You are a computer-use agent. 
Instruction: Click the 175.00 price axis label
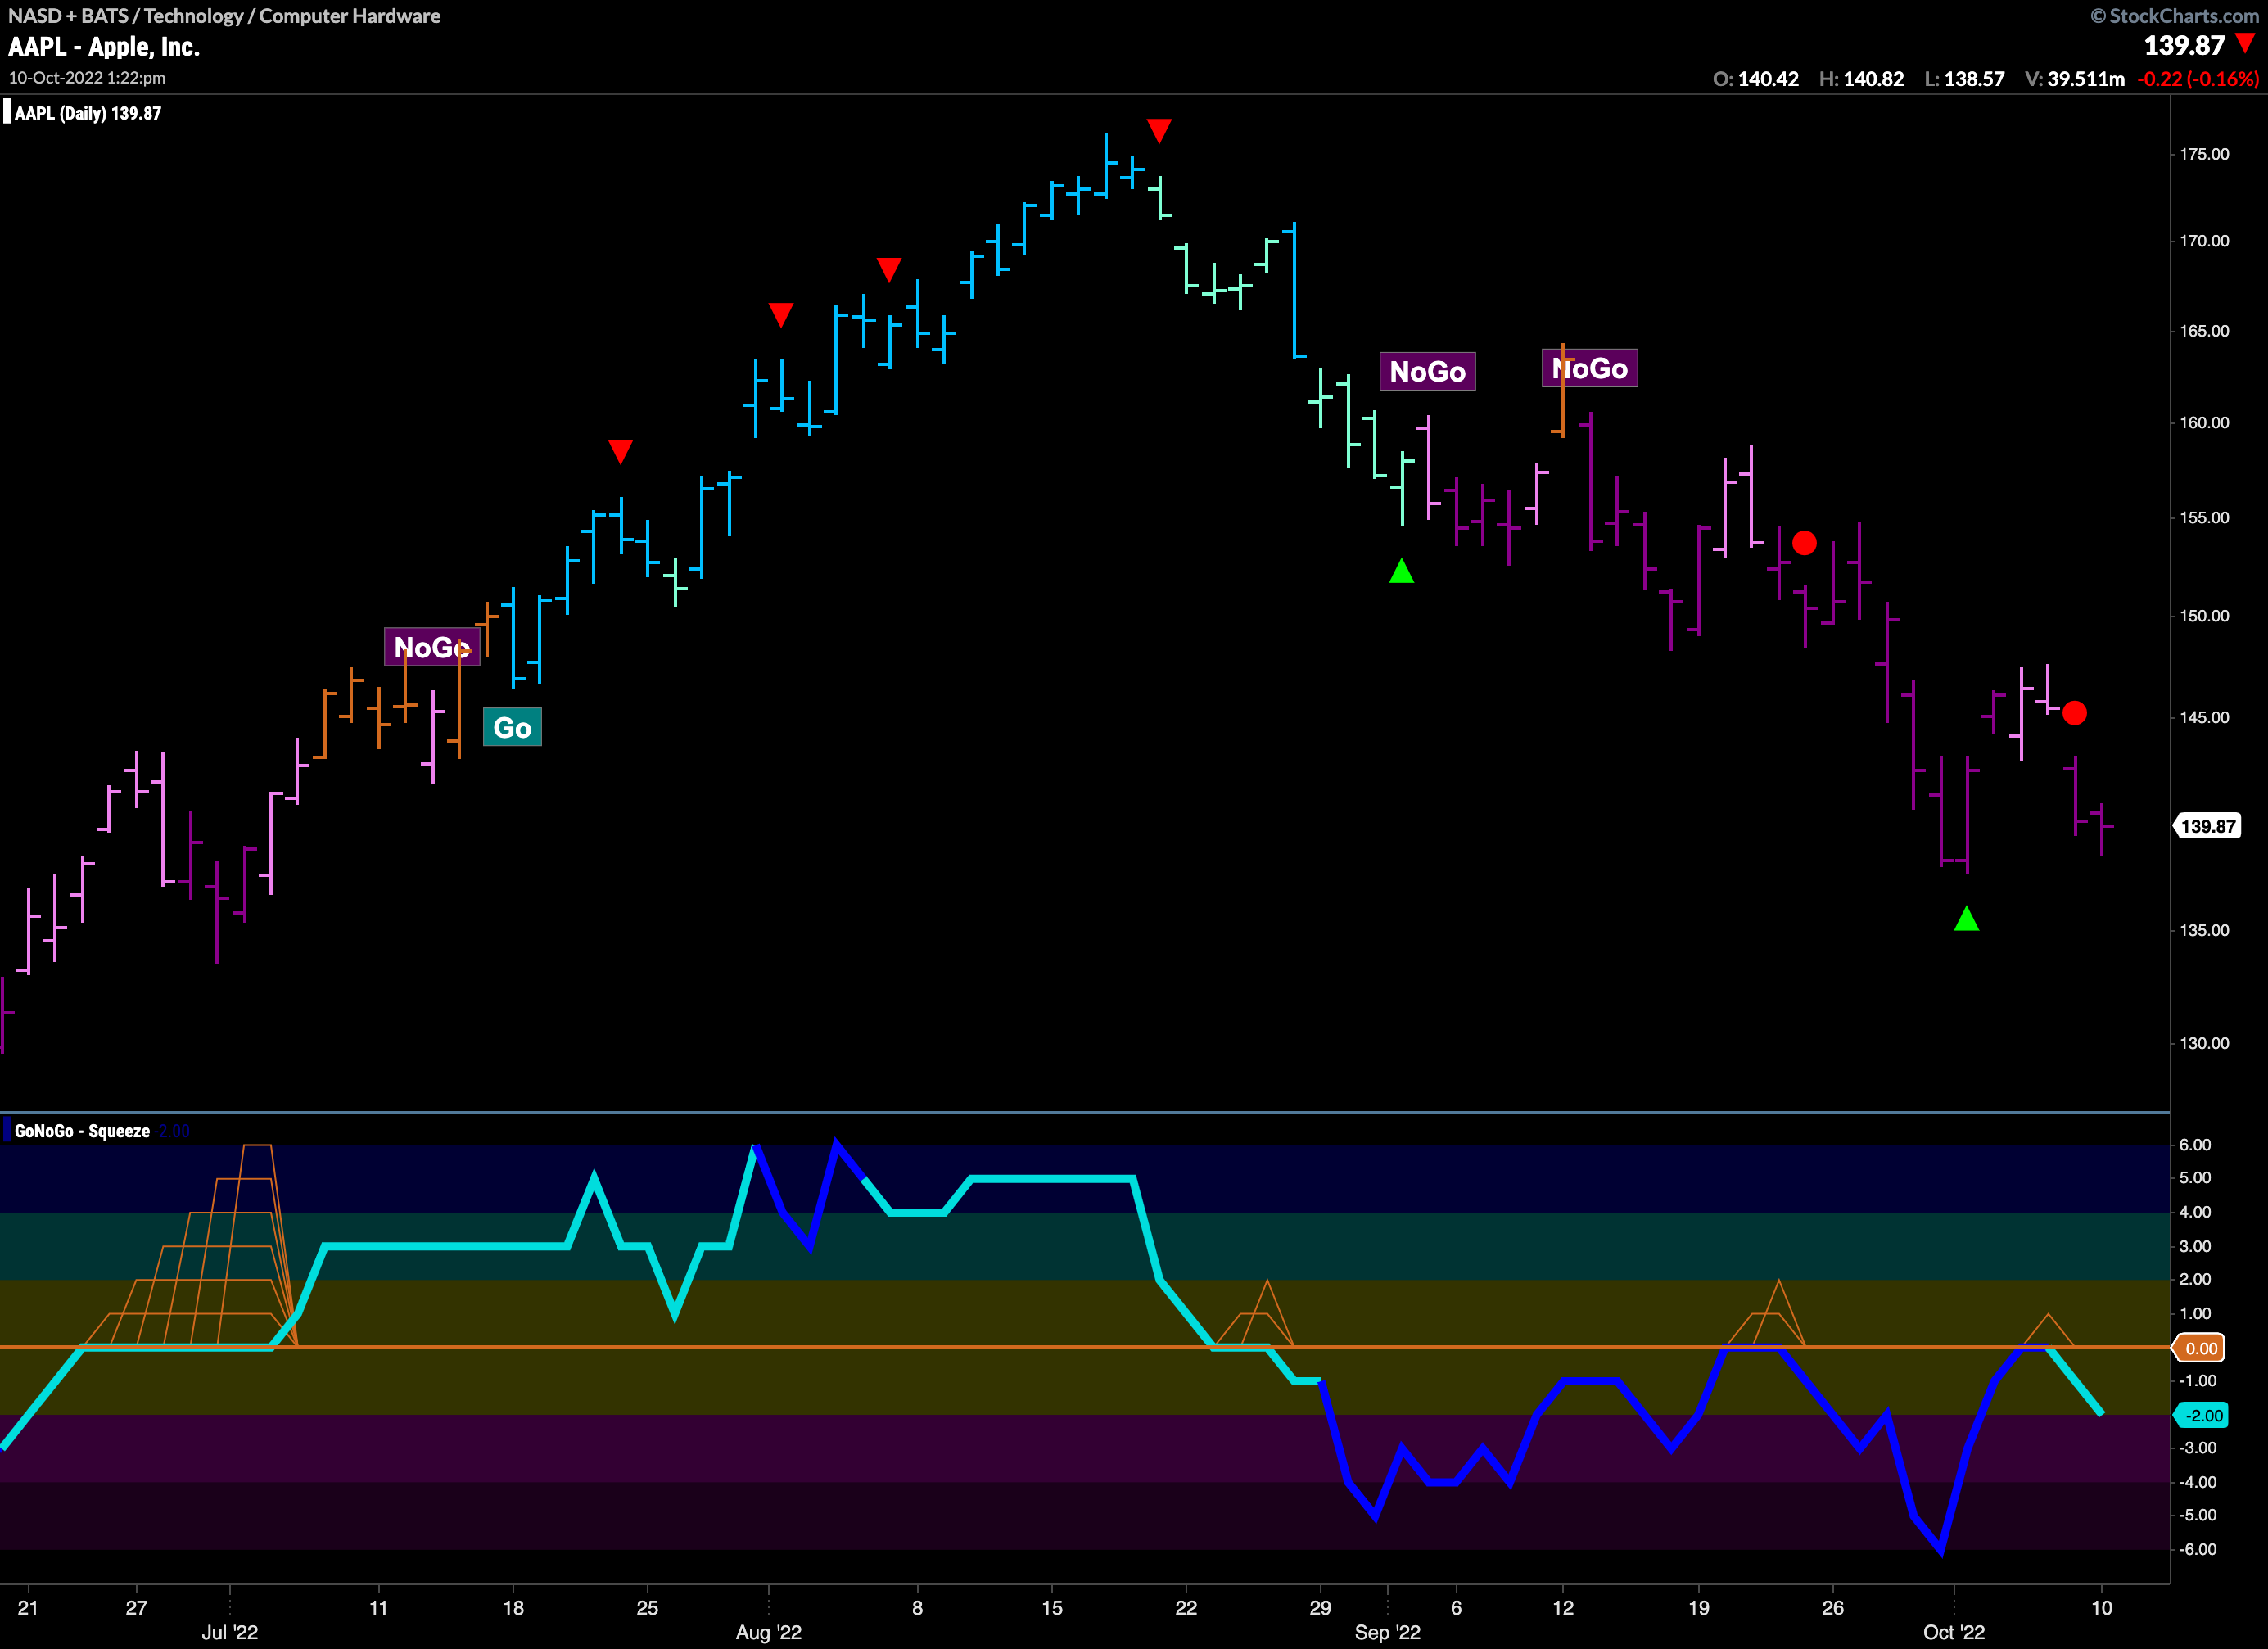click(2204, 154)
